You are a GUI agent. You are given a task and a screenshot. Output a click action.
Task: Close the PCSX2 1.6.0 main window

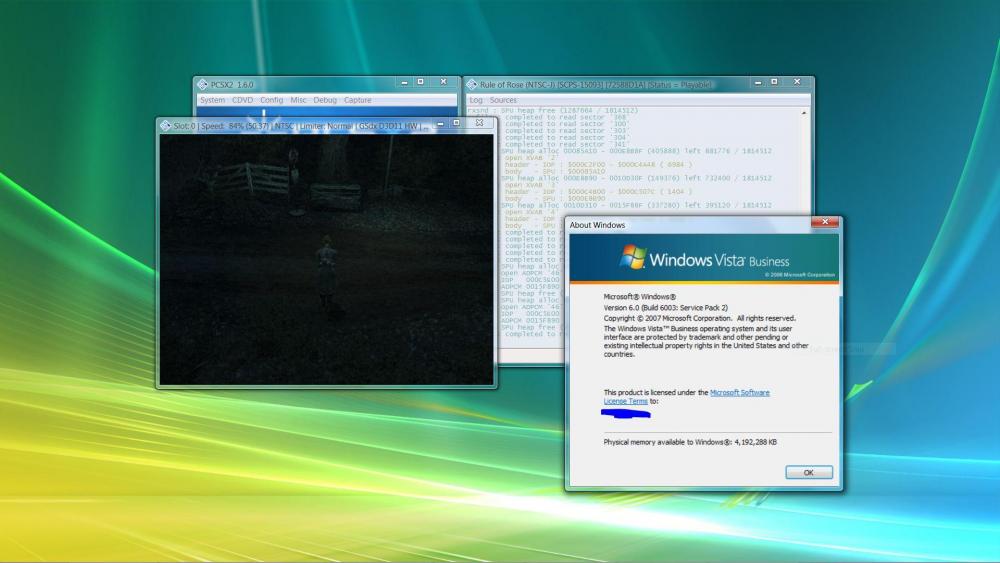[443, 82]
